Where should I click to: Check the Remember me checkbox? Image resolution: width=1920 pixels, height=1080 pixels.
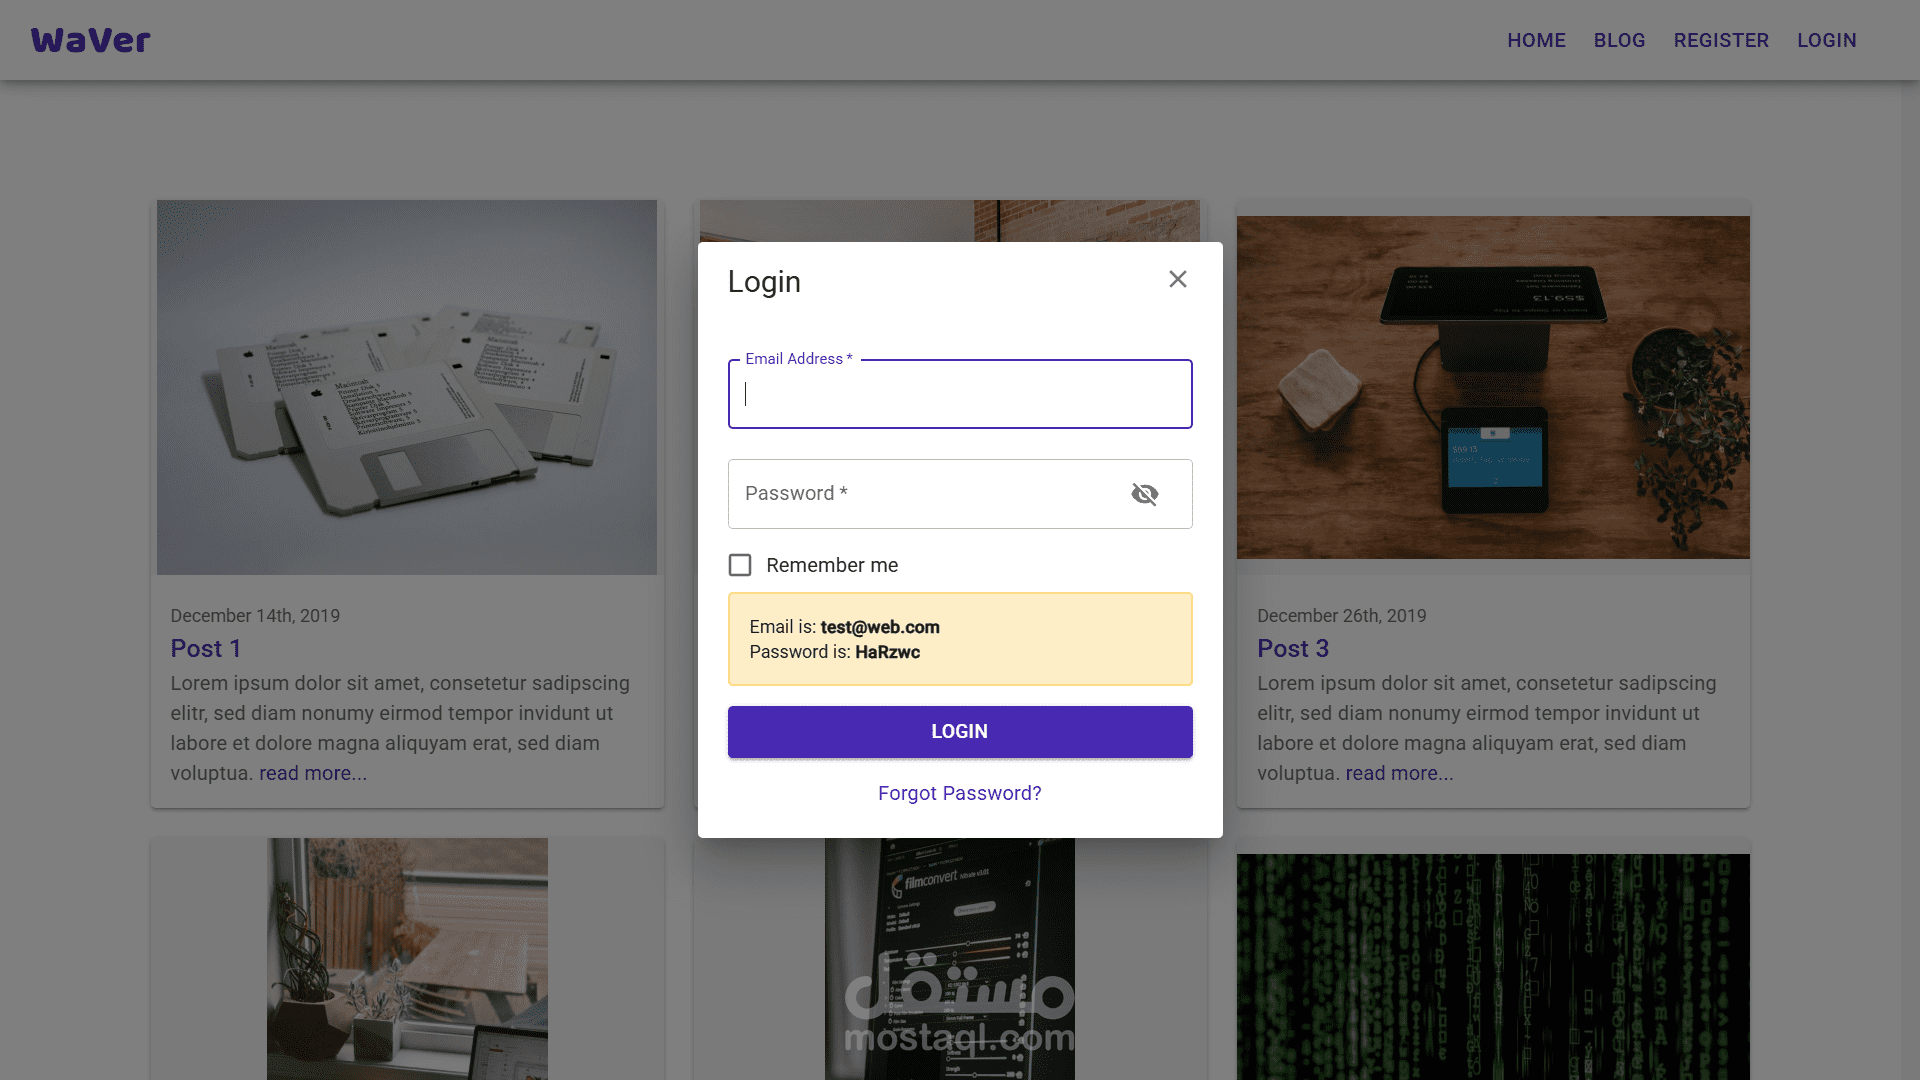click(740, 565)
